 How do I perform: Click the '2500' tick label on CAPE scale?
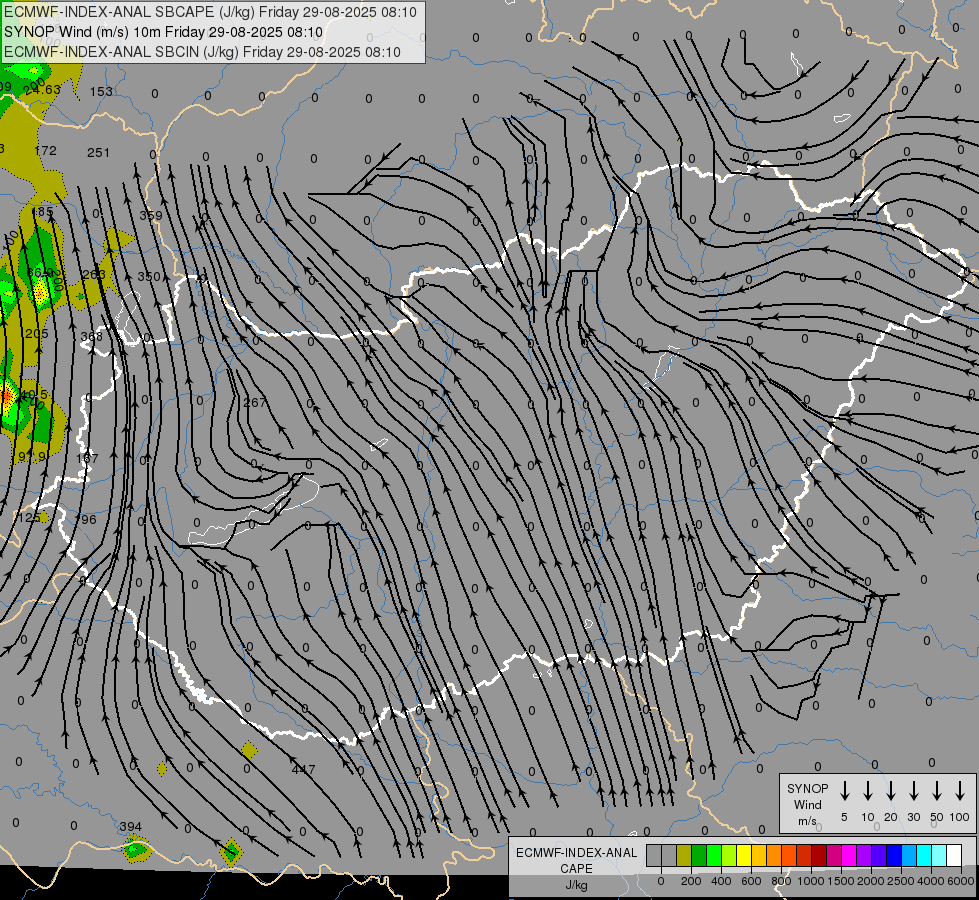tap(901, 881)
